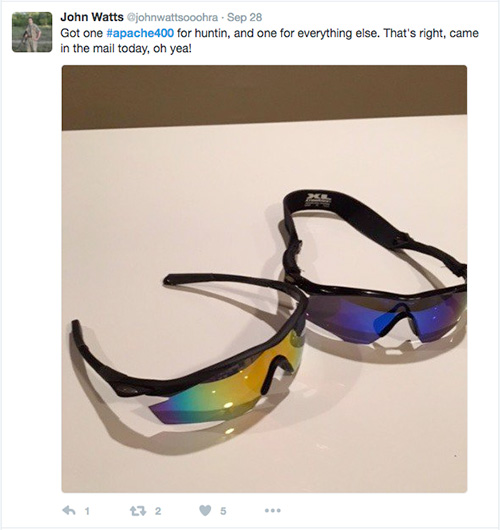
Task: View the retweet count number 2
Action: point(158,511)
